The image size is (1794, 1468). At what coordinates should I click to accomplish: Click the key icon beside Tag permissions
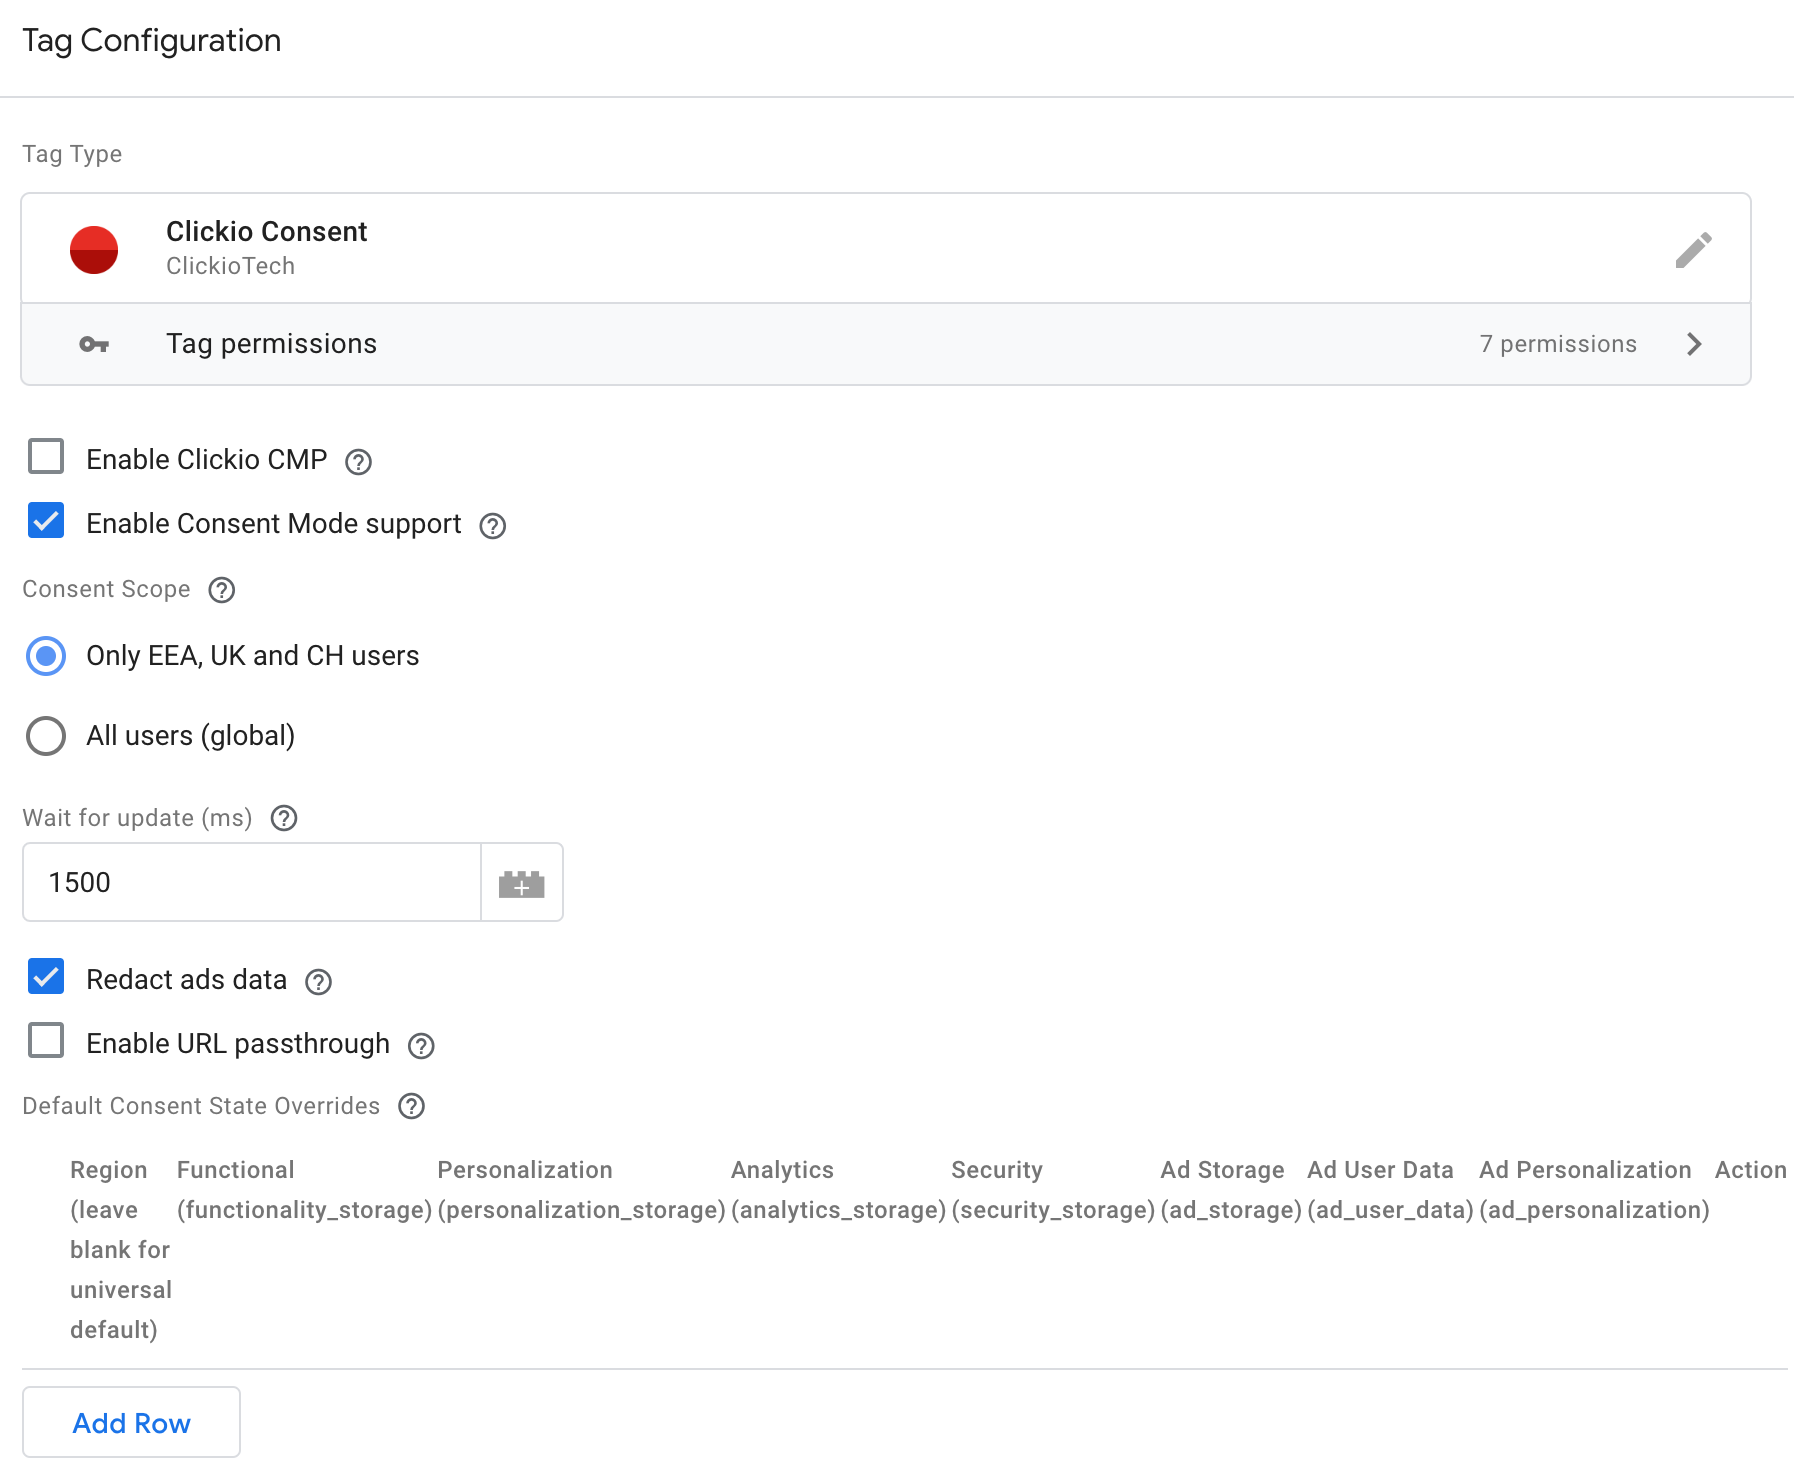tap(94, 344)
